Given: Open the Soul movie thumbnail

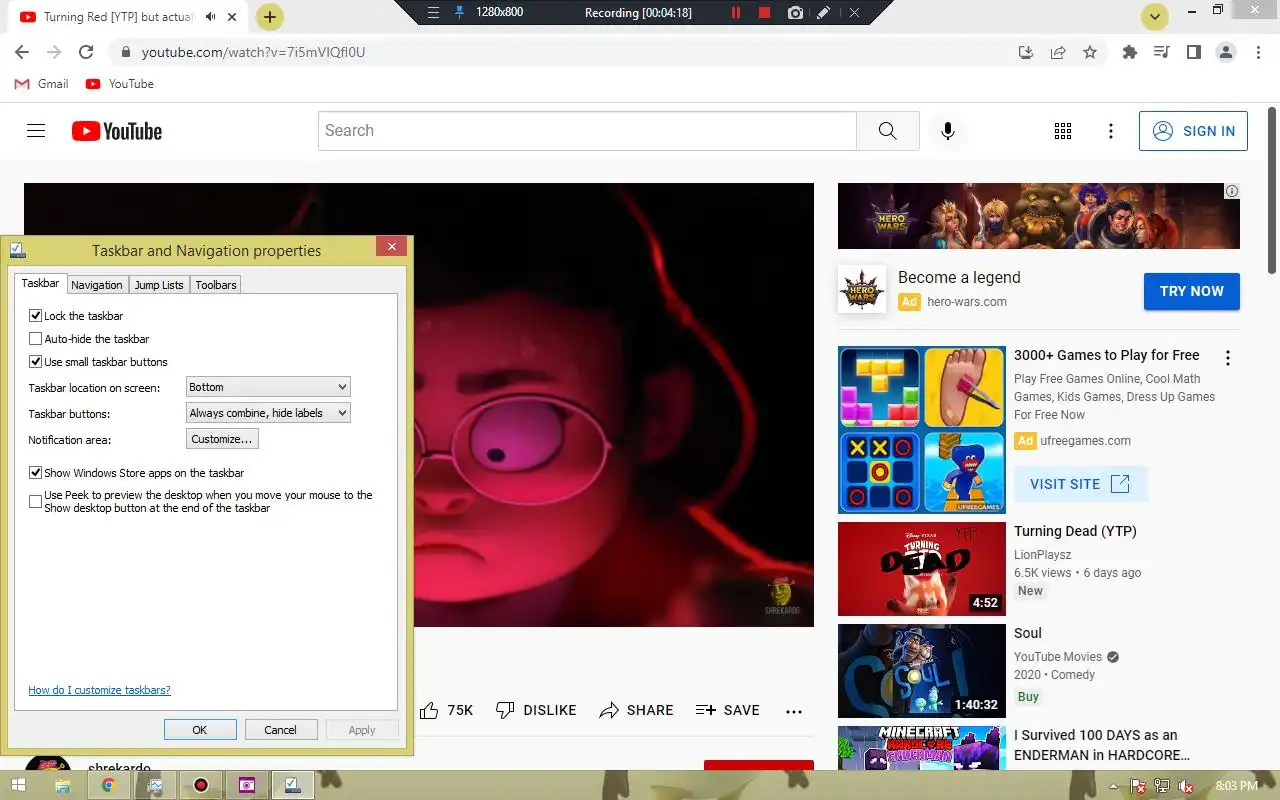Looking at the screenshot, I should [921, 671].
